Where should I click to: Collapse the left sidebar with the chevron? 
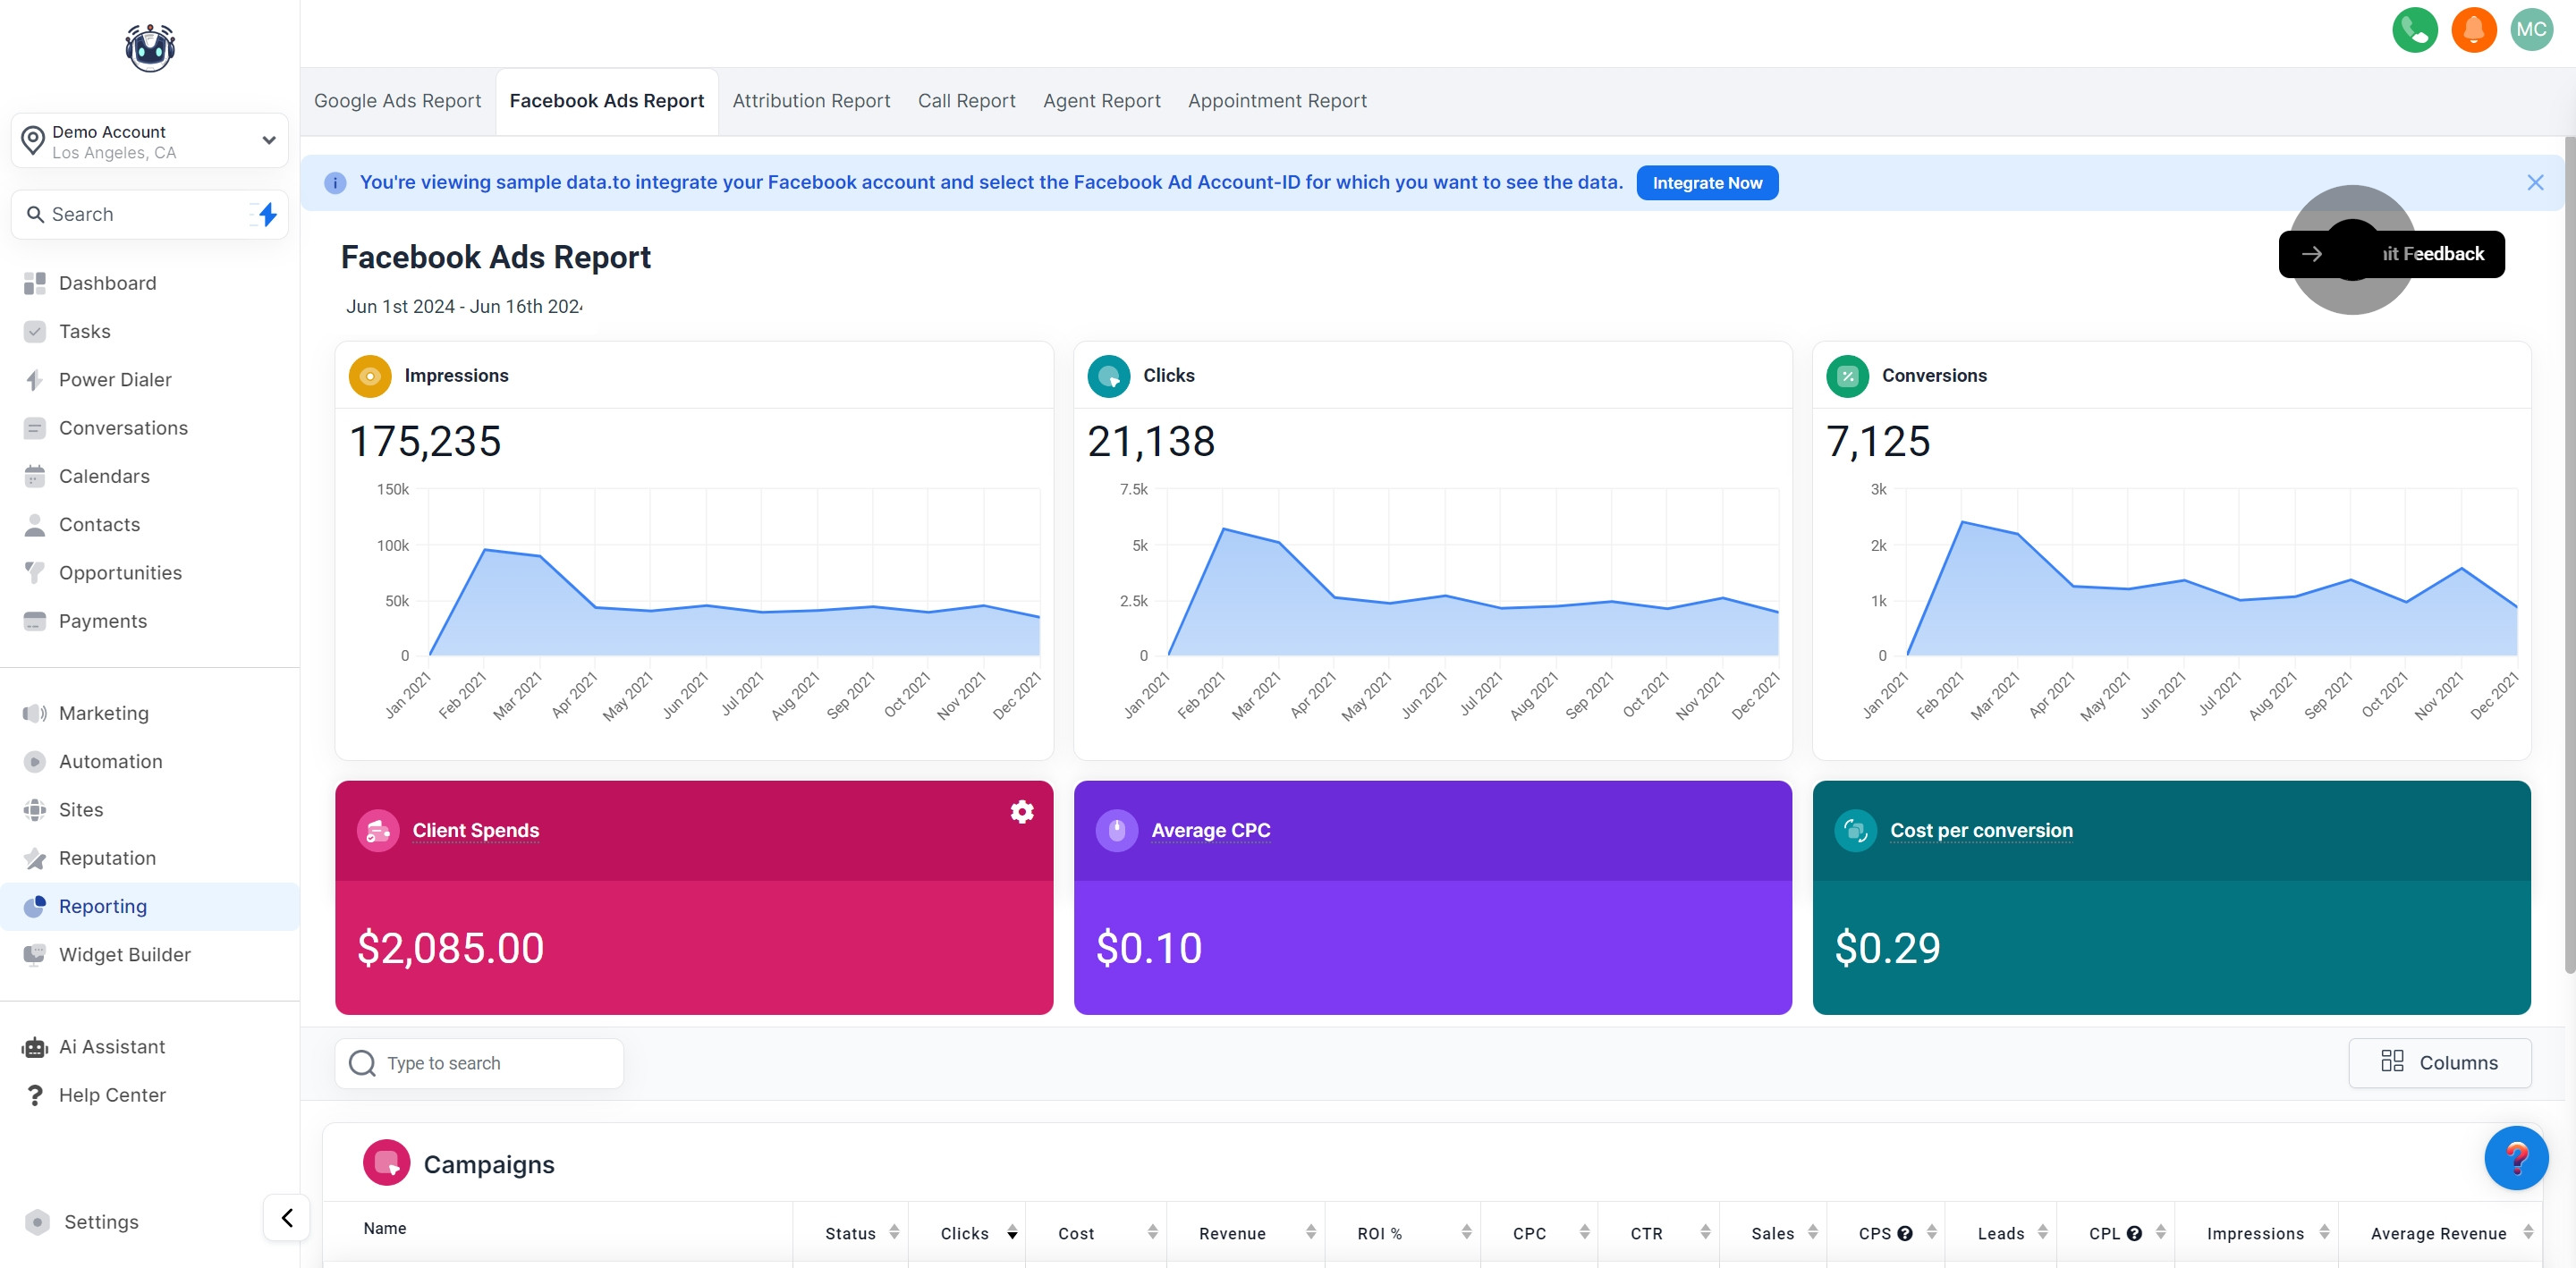click(x=287, y=1217)
